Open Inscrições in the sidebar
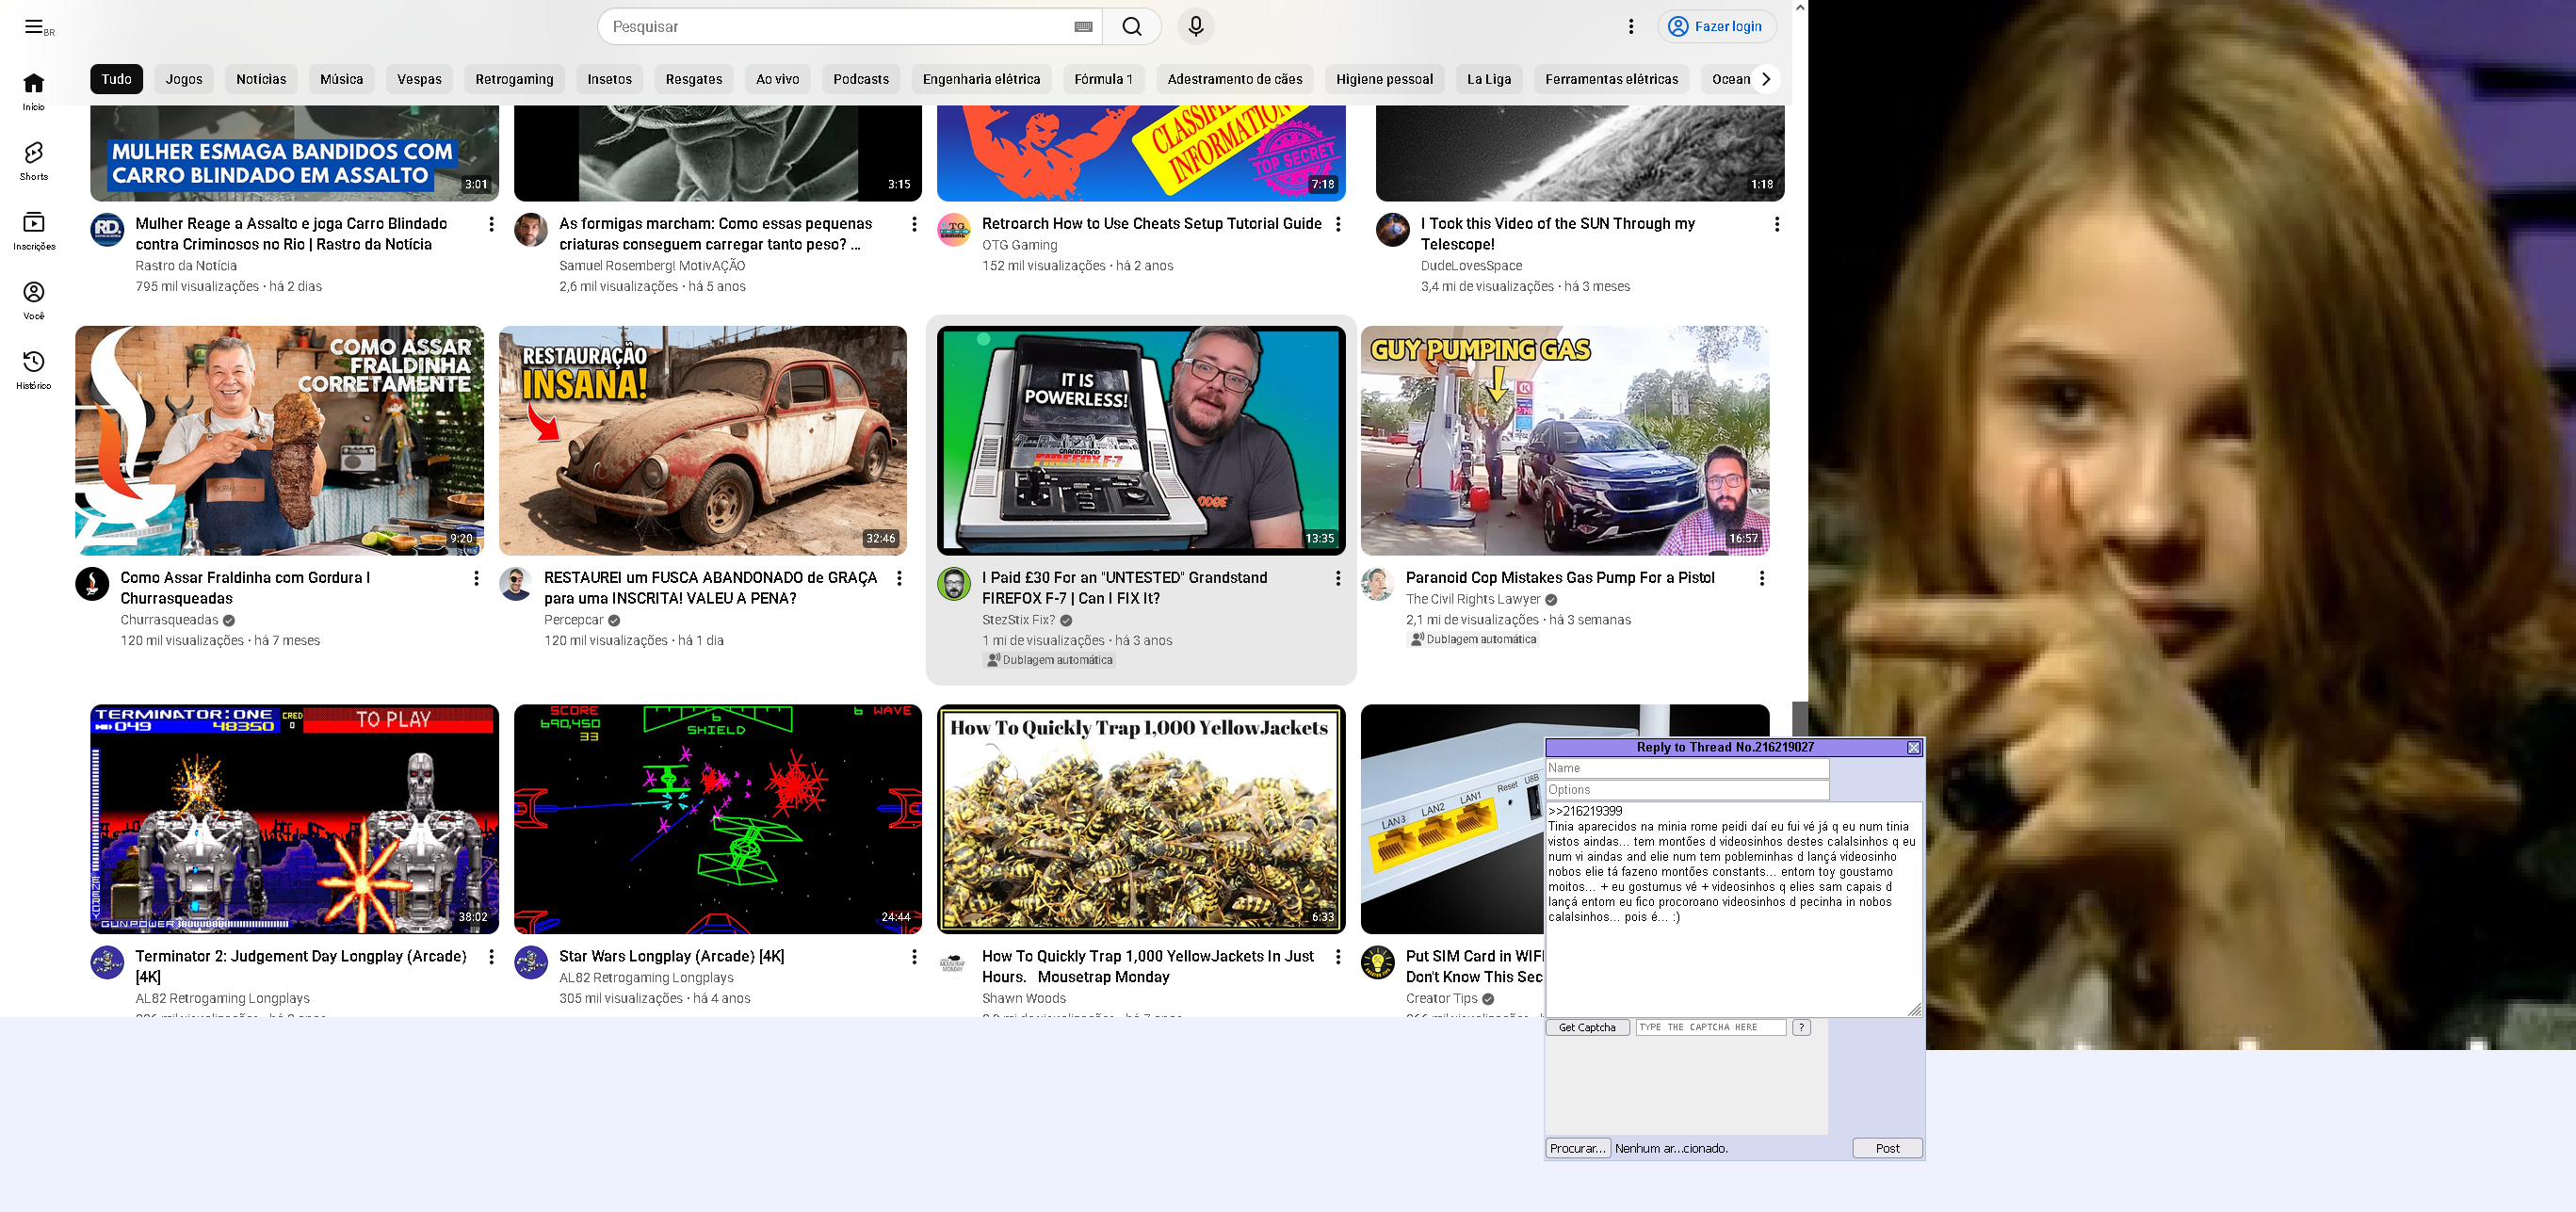Image resolution: width=2576 pixels, height=1212 pixels. [x=34, y=230]
